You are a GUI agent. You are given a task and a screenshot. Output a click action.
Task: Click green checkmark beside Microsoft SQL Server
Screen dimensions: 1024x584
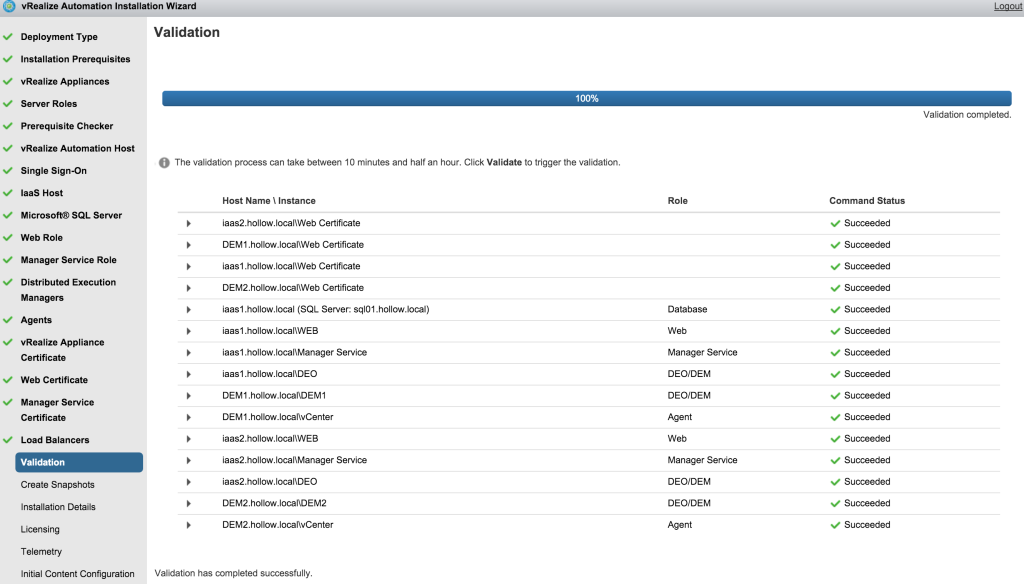pyautogui.click(x=8, y=215)
